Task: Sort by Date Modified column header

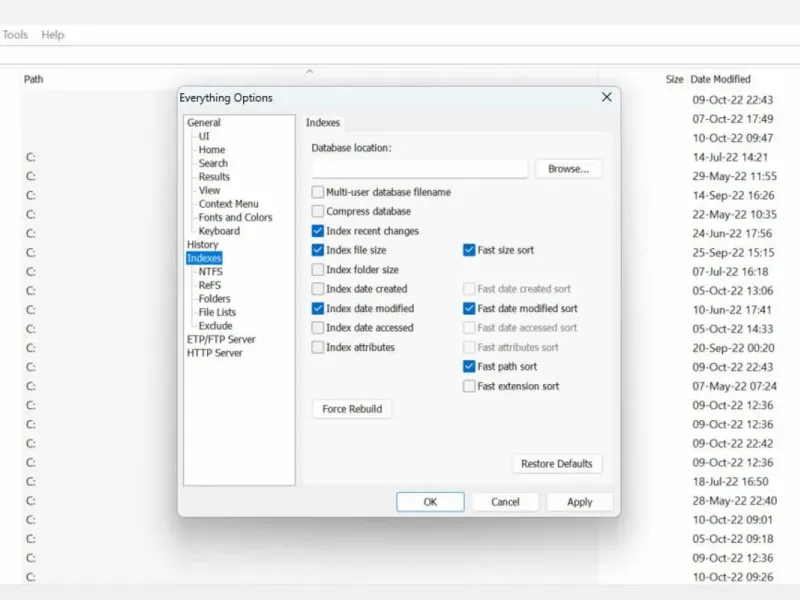Action: click(720, 79)
